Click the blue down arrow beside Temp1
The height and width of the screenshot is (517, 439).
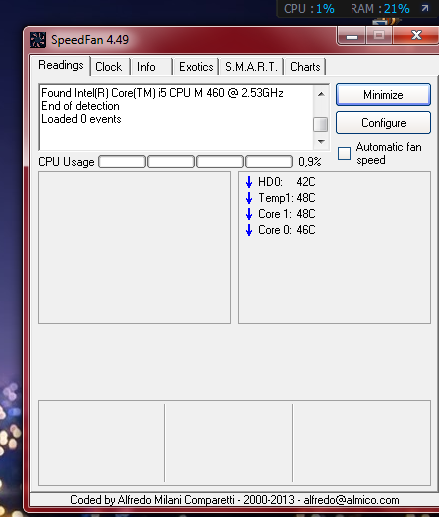pyautogui.click(x=249, y=198)
